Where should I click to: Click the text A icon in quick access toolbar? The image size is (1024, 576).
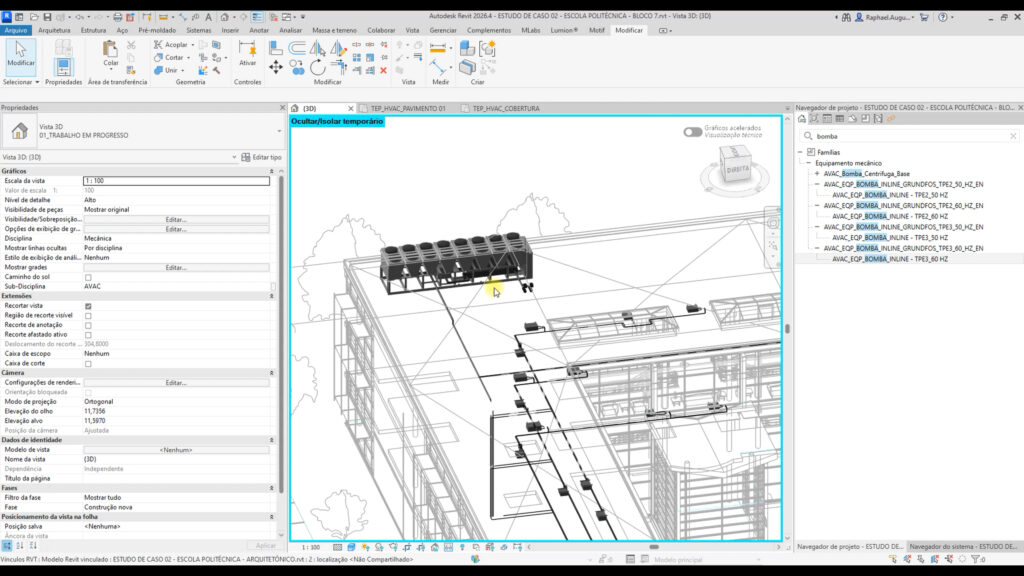coord(208,17)
